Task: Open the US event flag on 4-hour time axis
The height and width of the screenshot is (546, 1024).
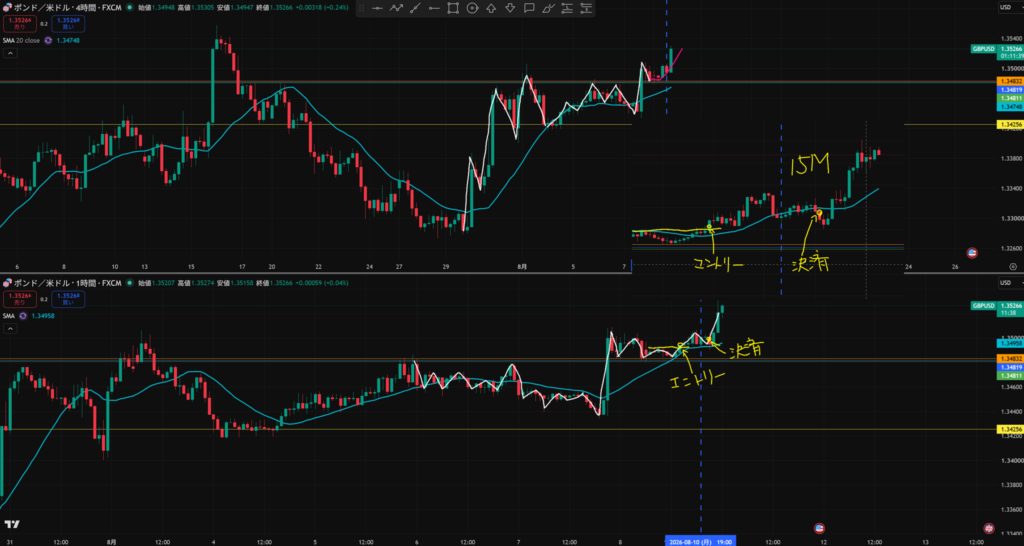Action: click(972, 253)
